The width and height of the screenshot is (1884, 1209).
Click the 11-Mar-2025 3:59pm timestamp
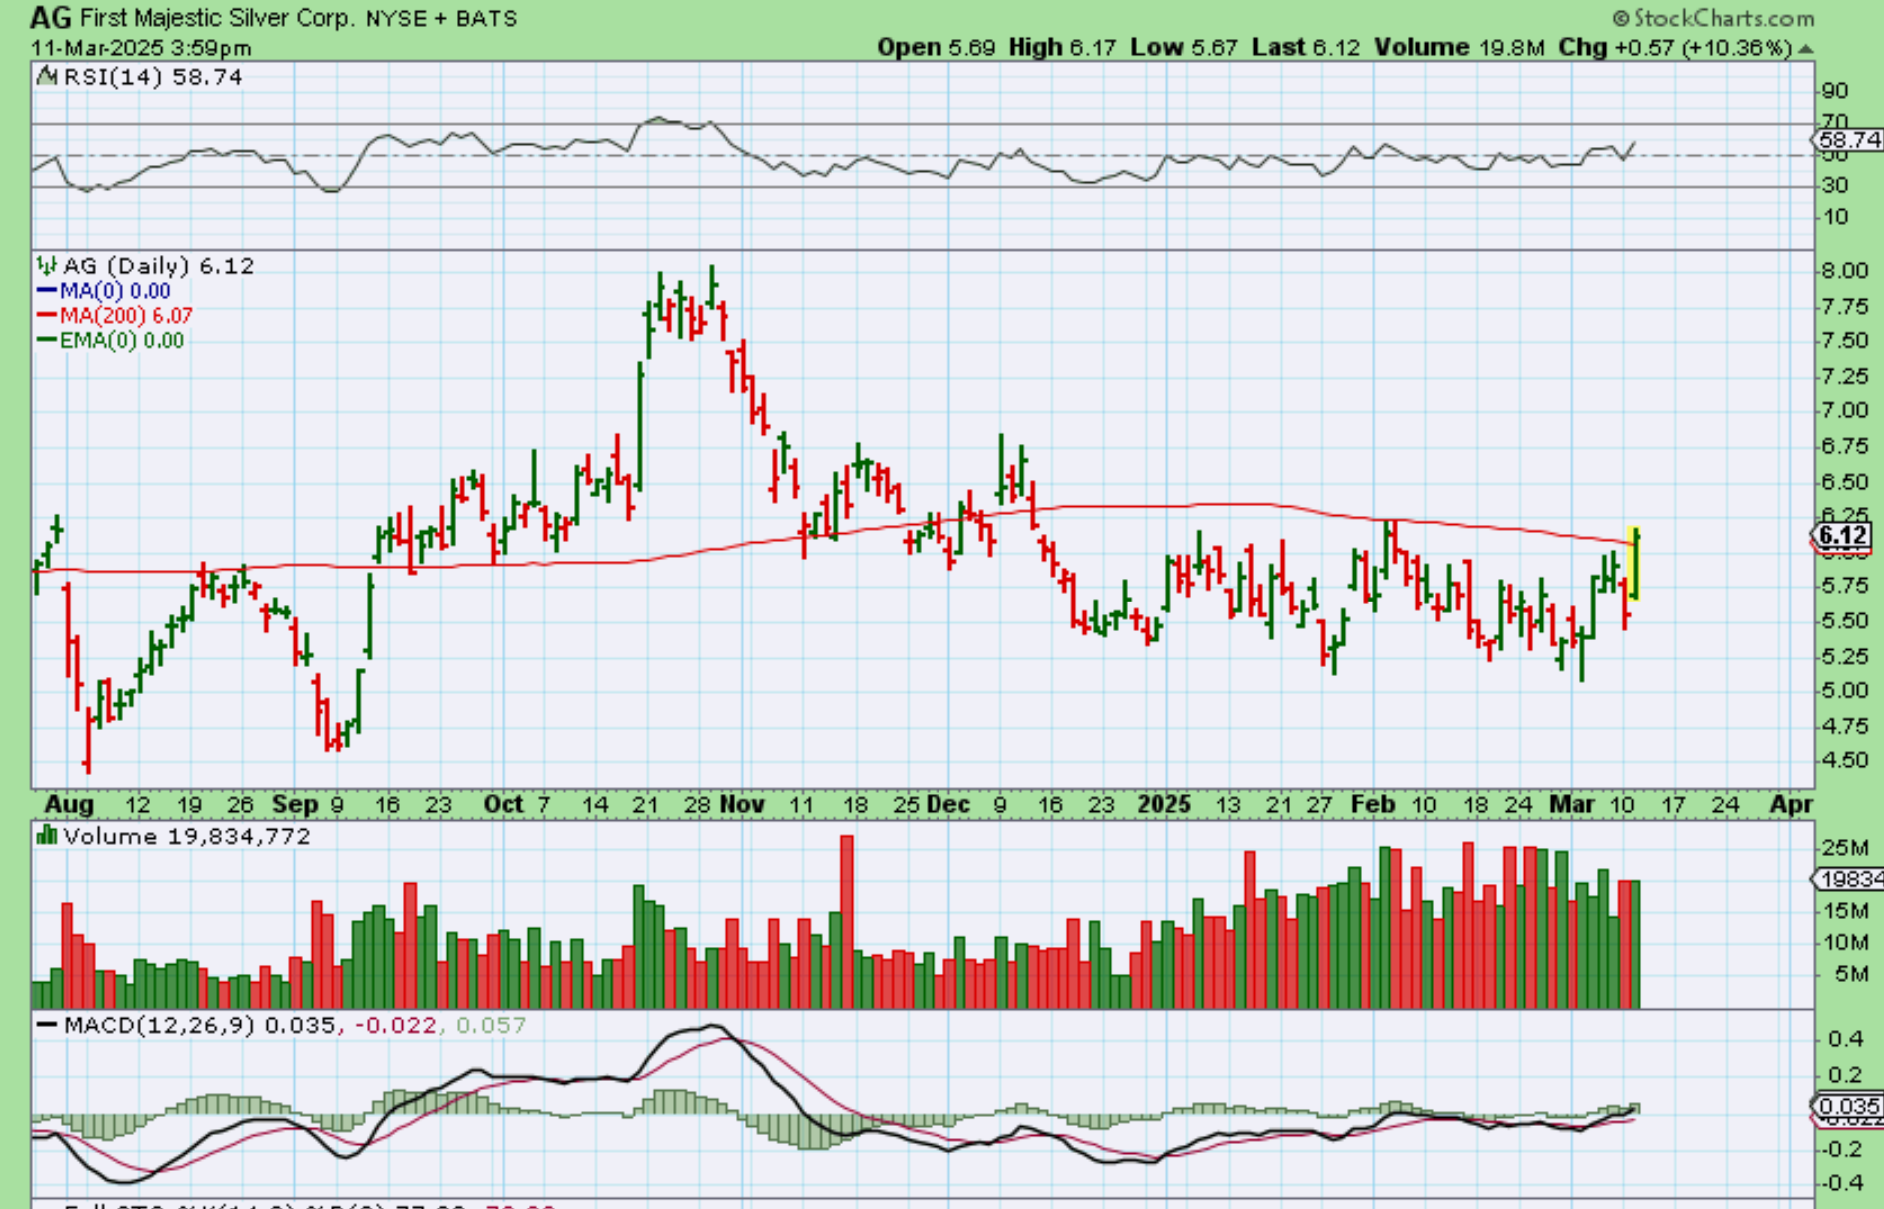point(141,48)
